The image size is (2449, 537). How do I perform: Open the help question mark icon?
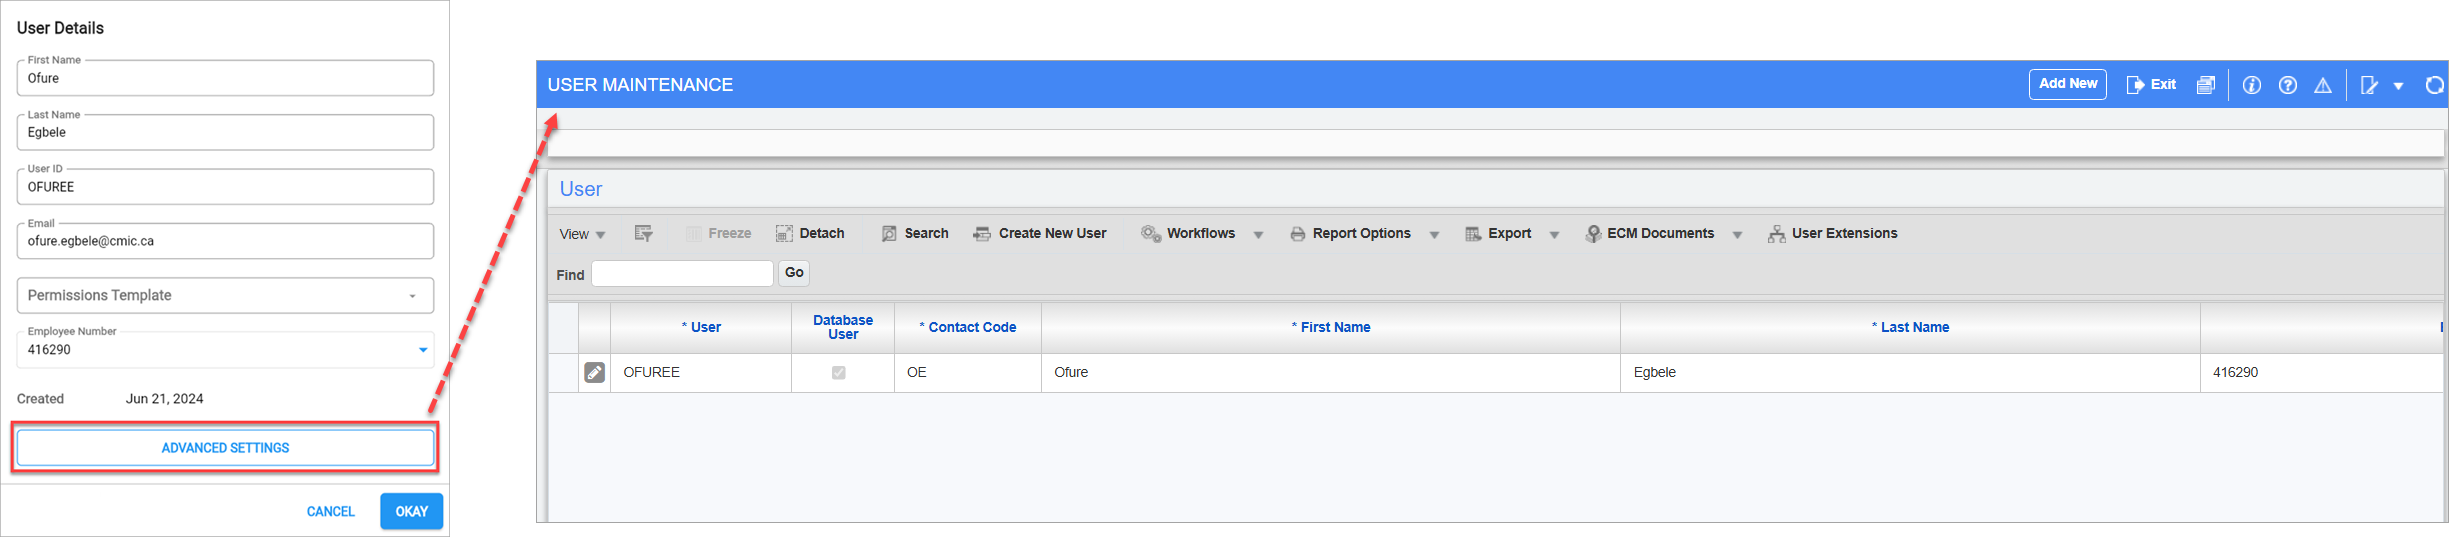point(2287,85)
